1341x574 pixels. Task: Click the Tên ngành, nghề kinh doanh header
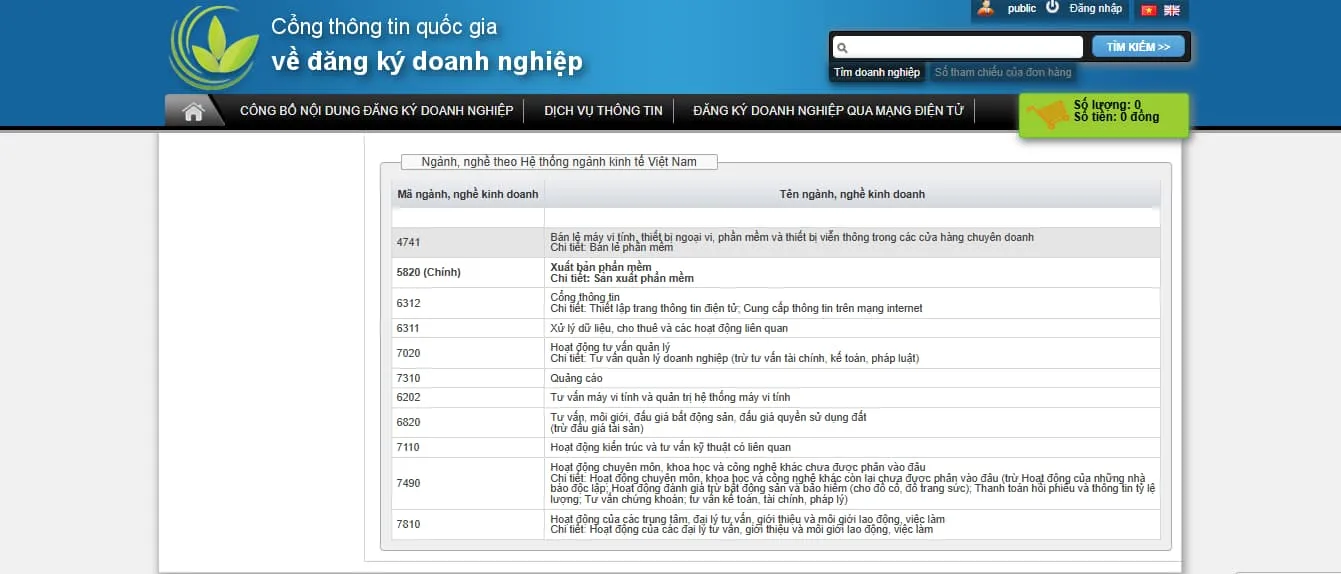(x=852, y=194)
